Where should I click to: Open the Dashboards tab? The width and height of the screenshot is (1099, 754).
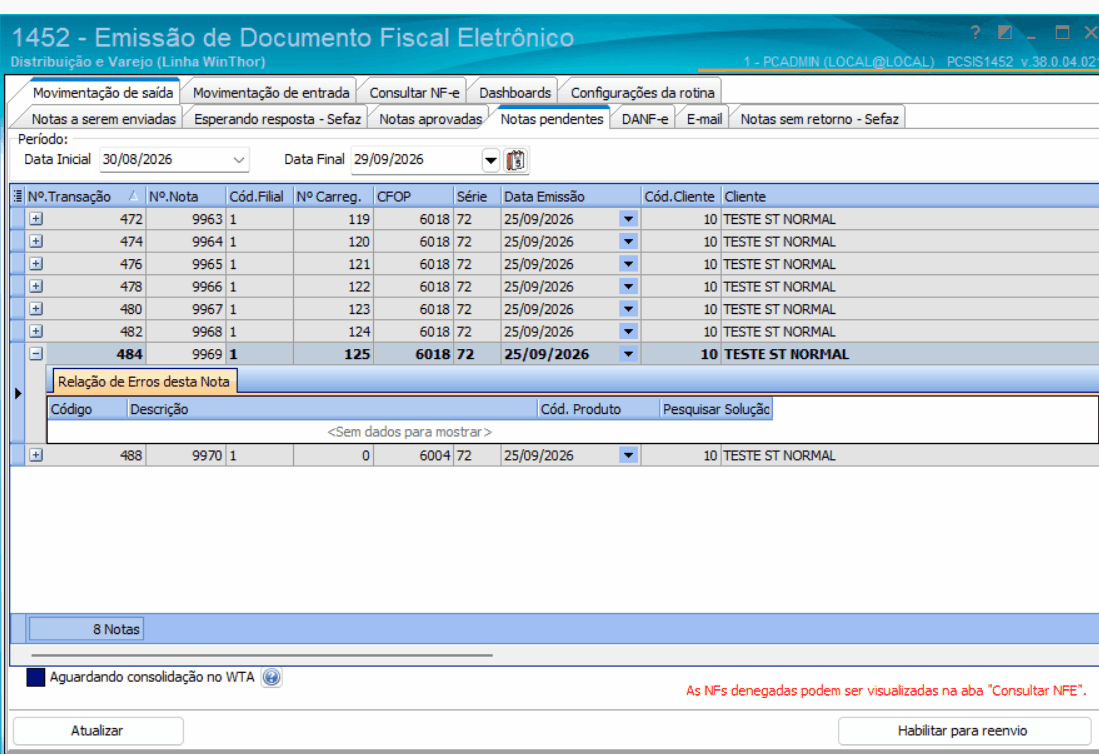point(514,92)
